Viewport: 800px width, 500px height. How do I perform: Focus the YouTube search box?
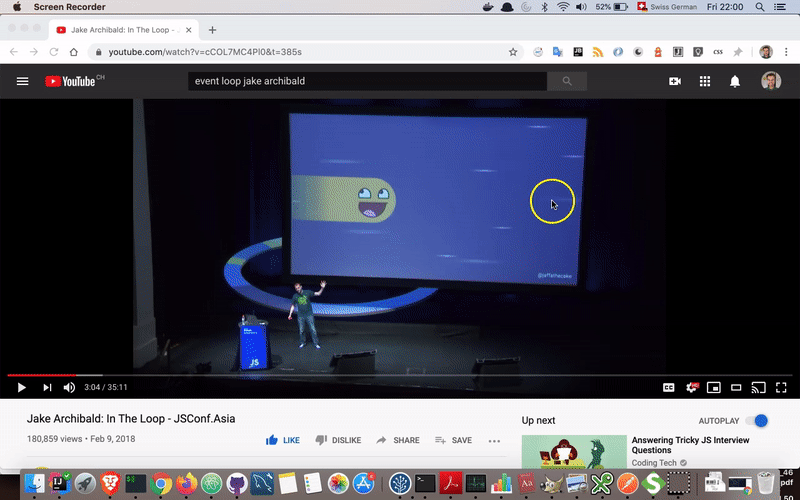367,81
